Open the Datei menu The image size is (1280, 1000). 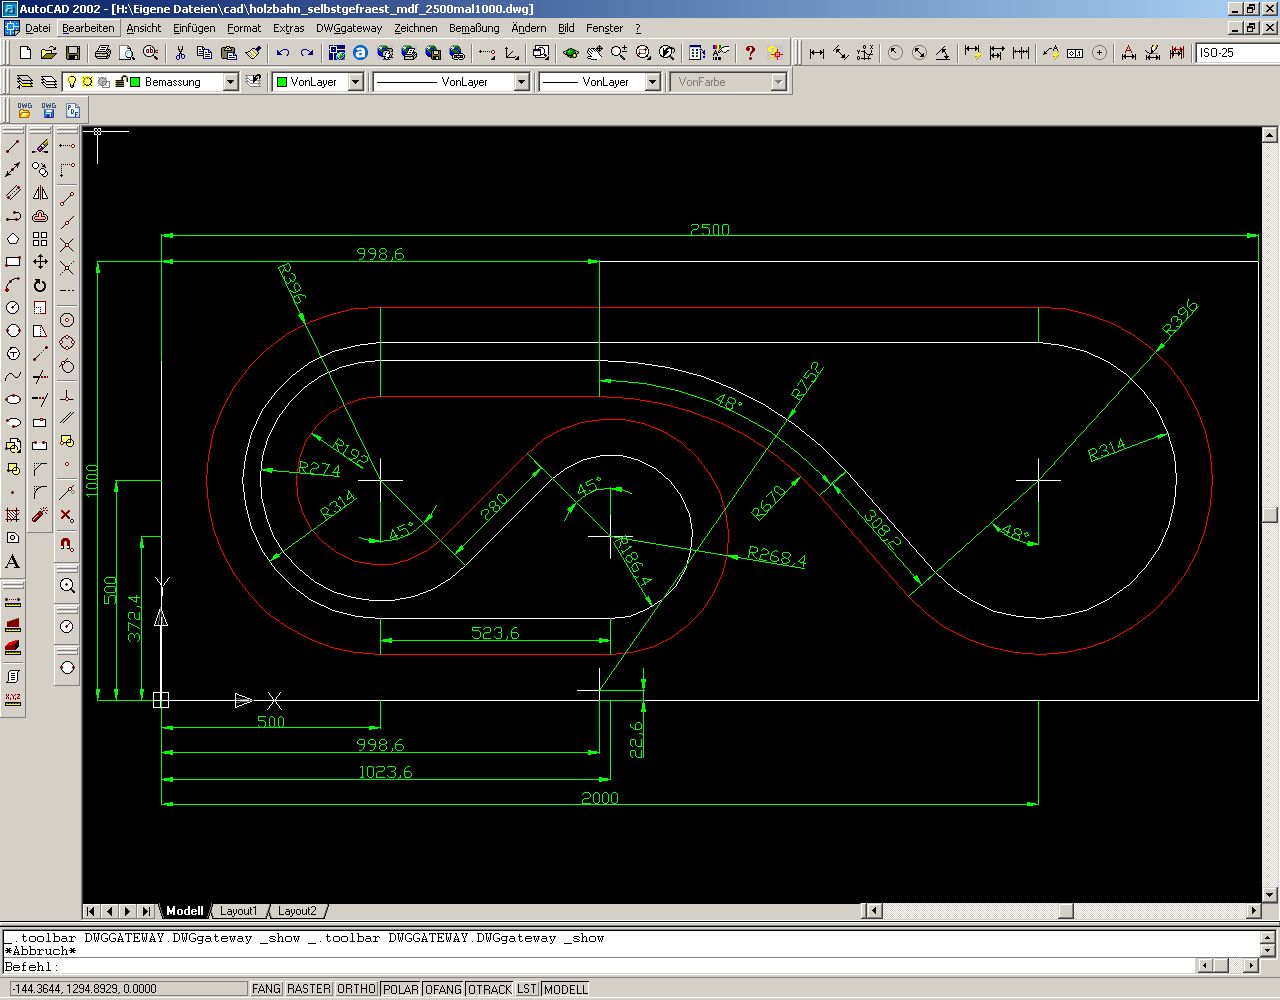(x=38, y=28)
